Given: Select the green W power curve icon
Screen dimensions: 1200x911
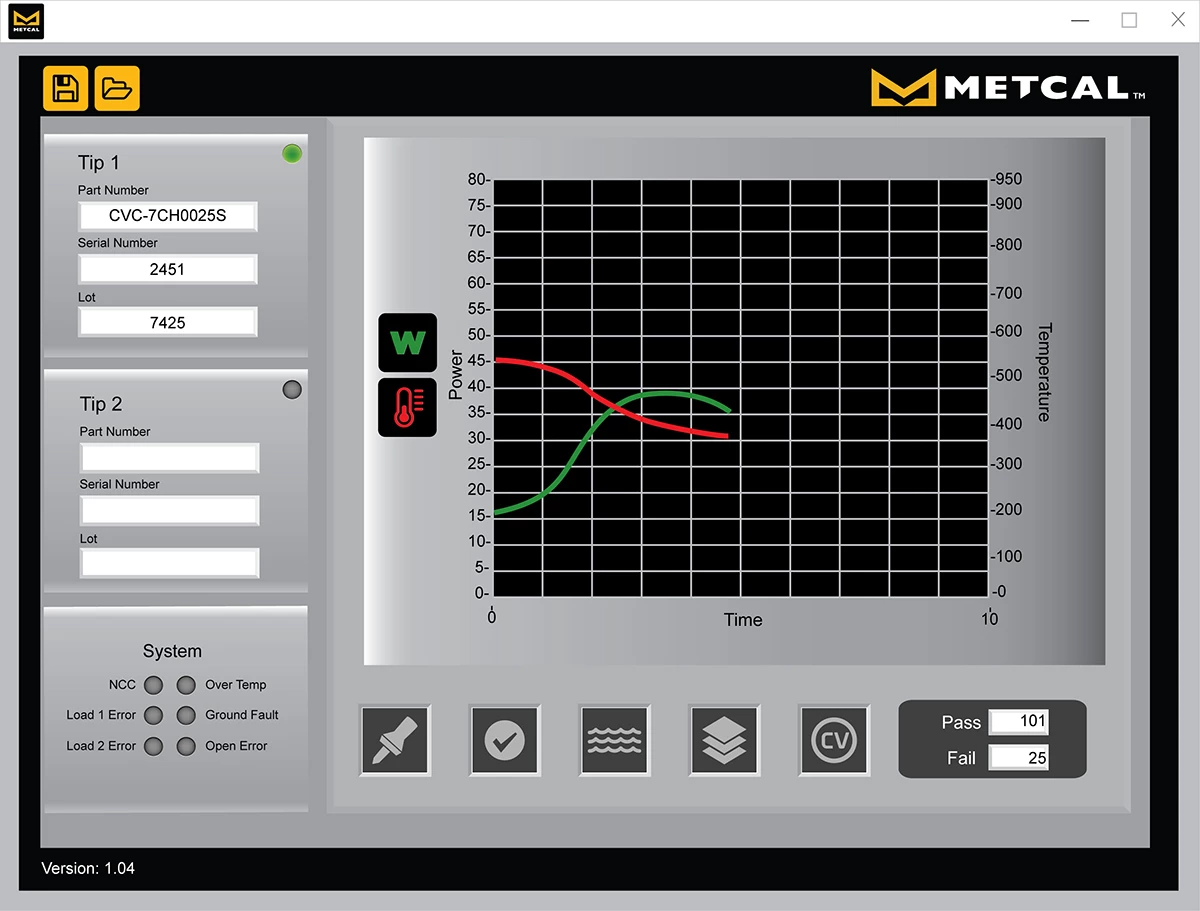Looking at the screenshot, I should click(407, 341).
